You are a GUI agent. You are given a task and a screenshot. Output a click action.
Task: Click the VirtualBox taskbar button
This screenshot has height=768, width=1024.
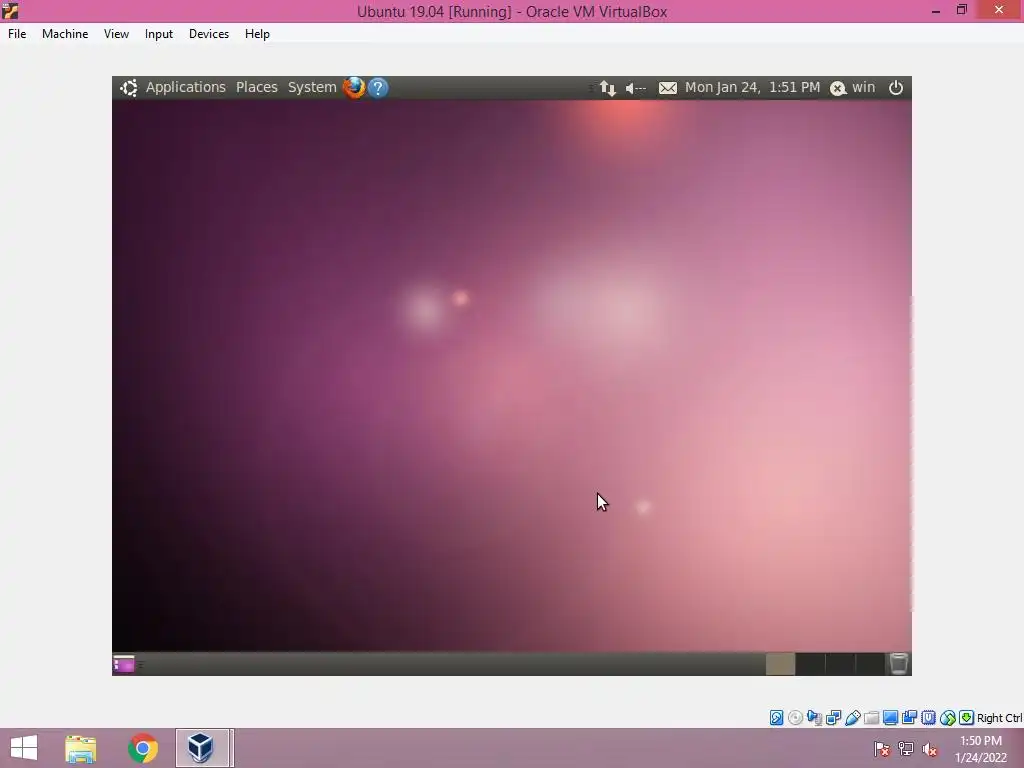pos(202,748)
